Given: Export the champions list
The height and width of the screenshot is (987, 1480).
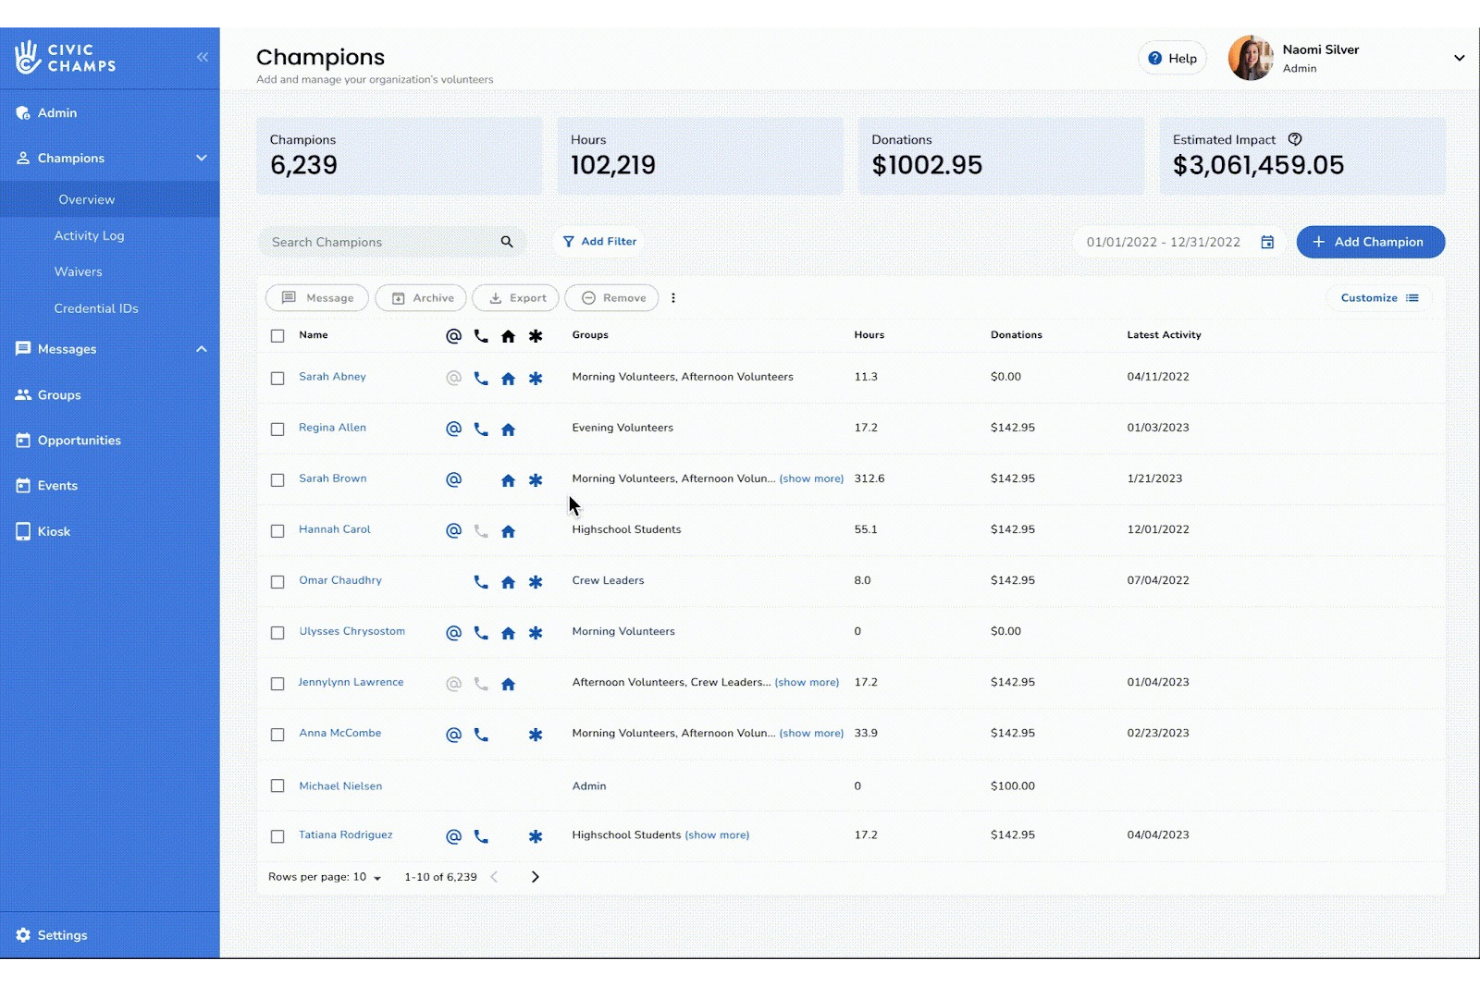Looking at the screenshot, I should (515, 297).
